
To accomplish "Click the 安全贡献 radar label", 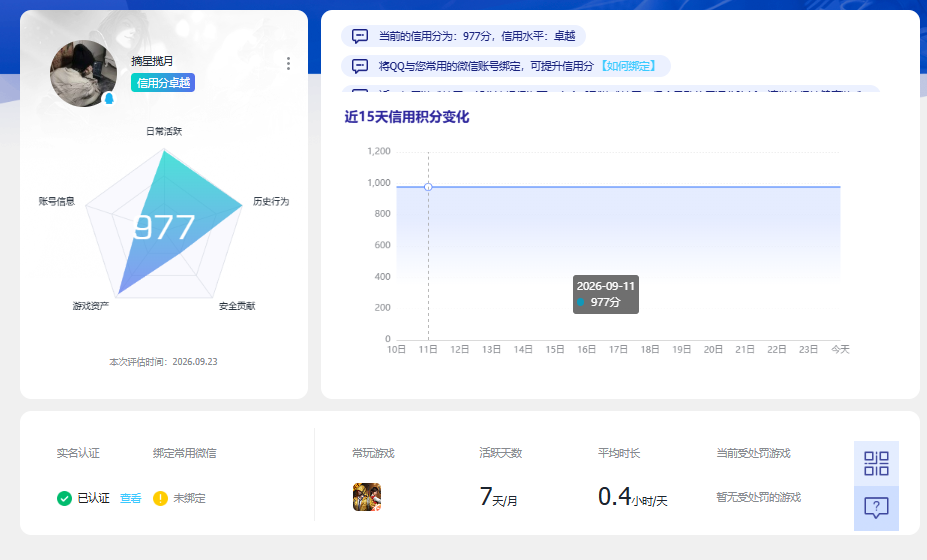I will (237, 306).
